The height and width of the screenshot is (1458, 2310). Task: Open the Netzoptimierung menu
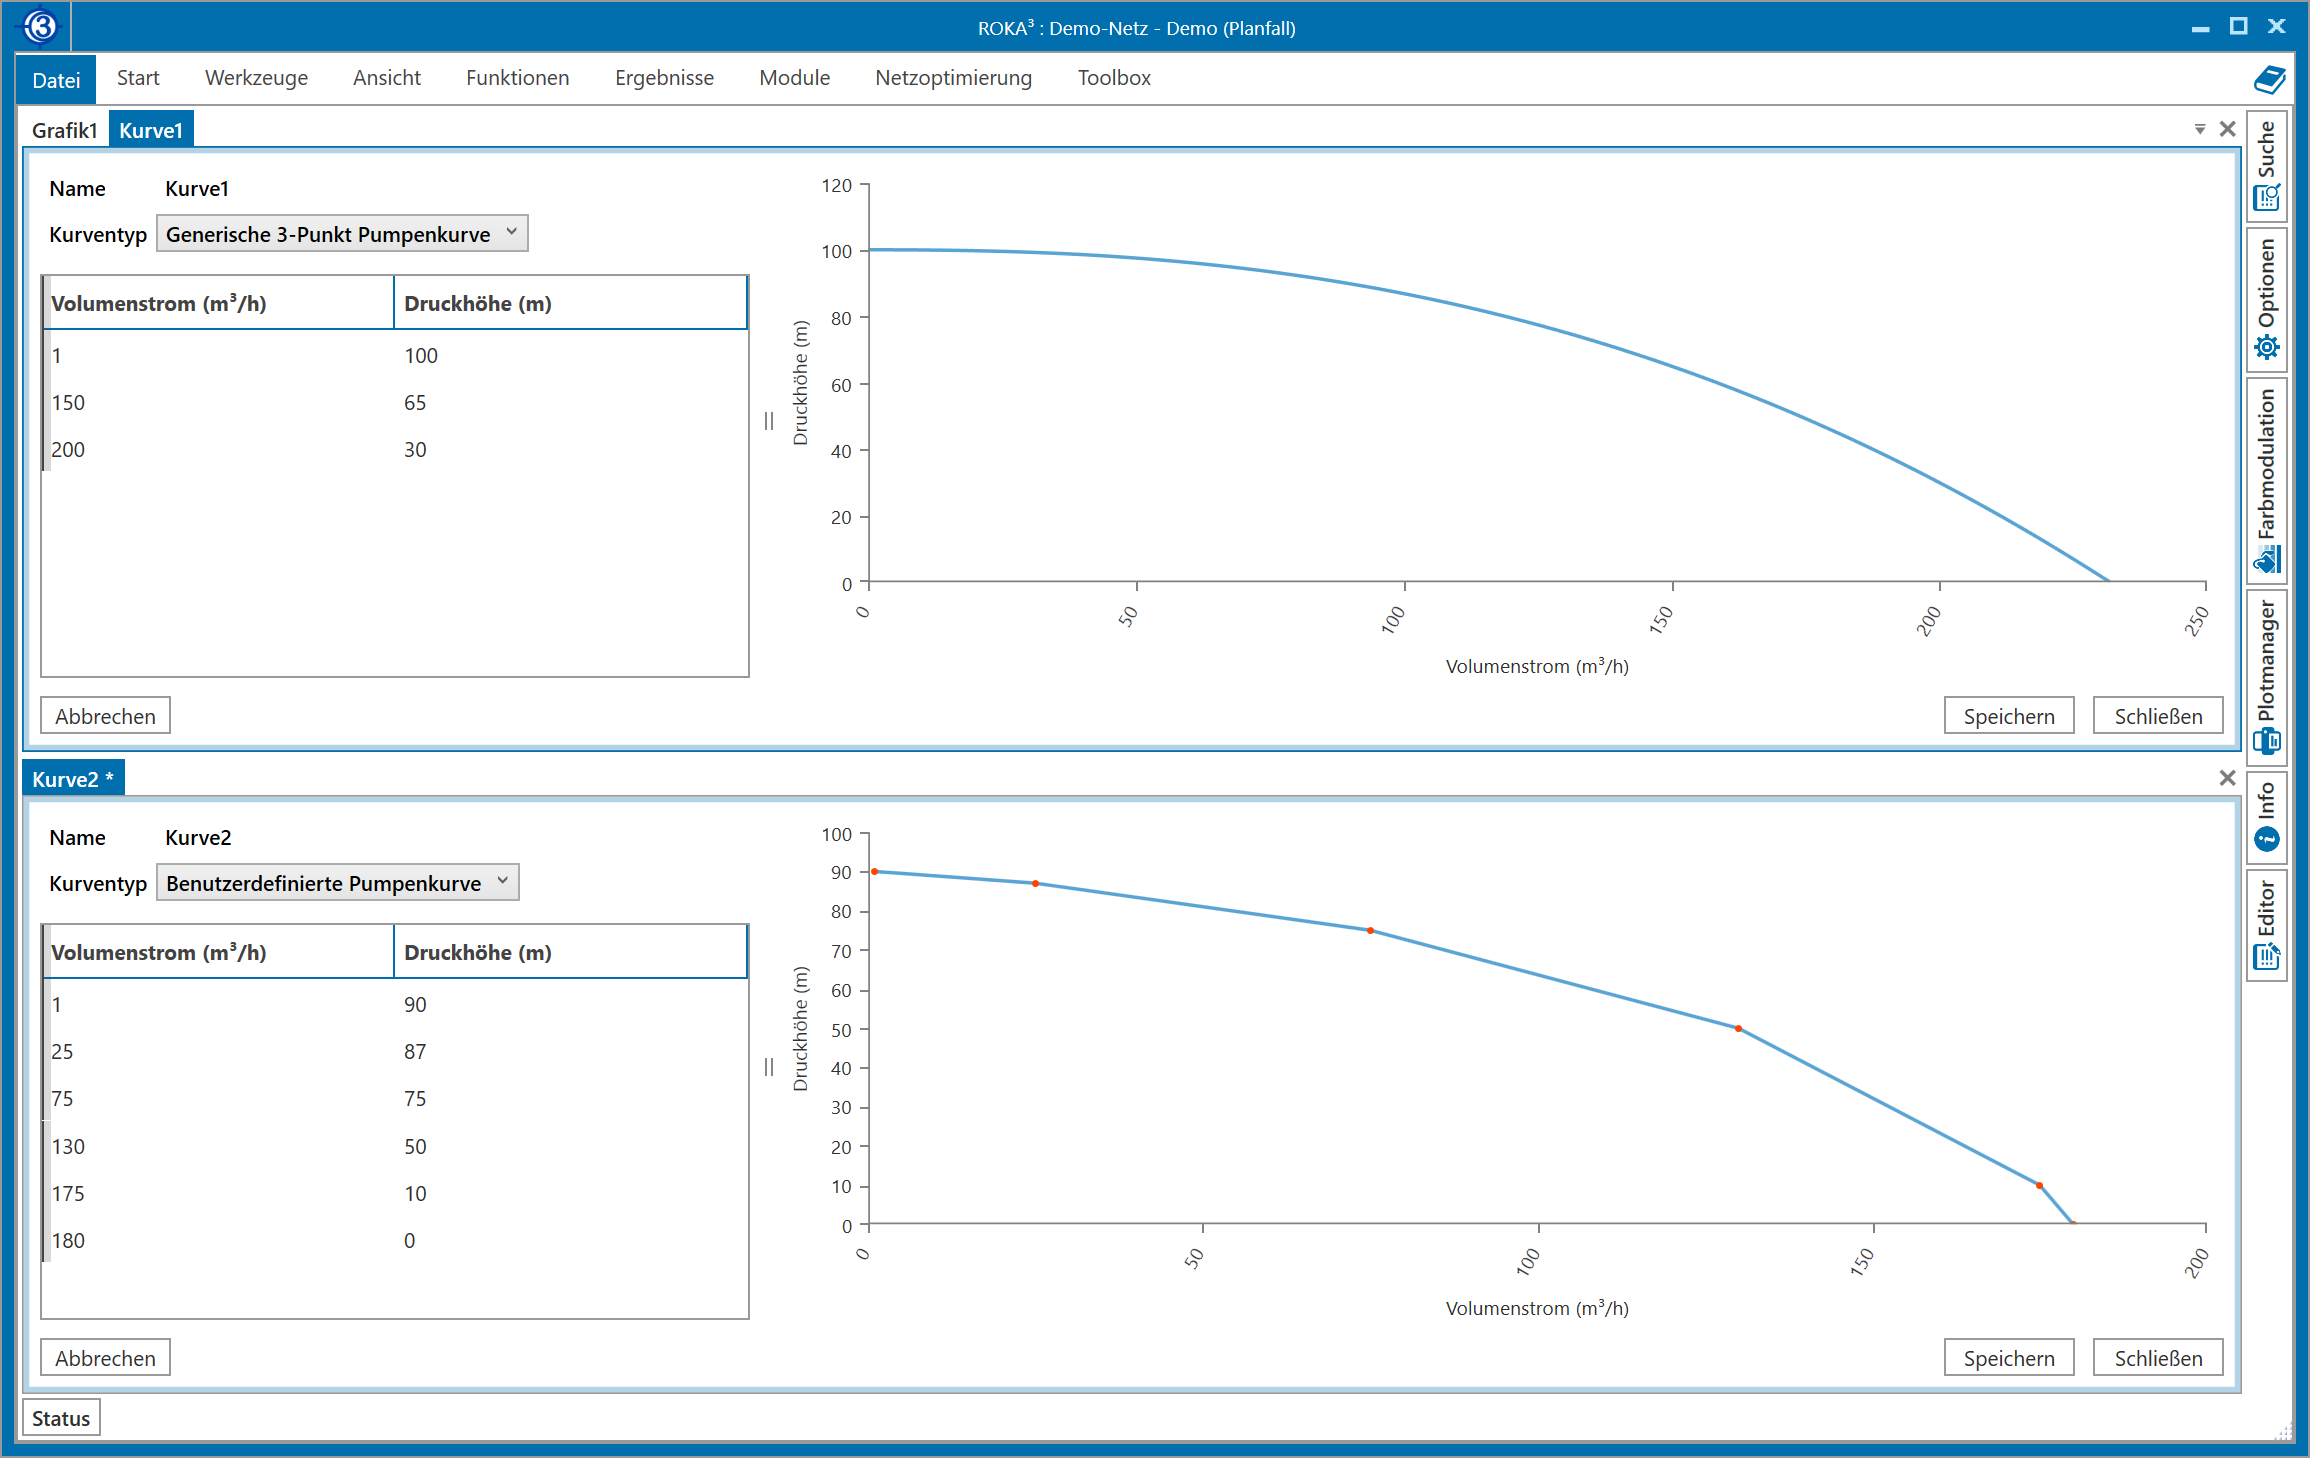click(953, 78)
